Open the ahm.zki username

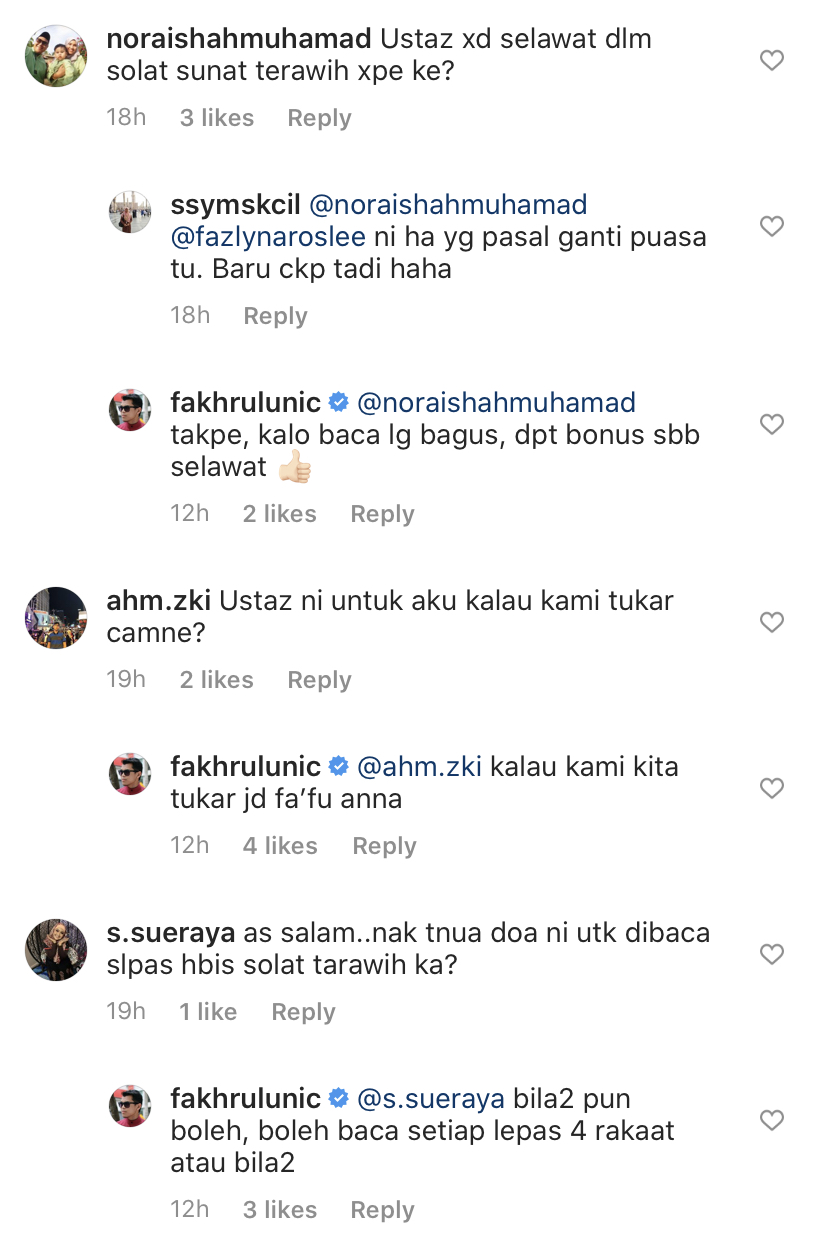158,601
